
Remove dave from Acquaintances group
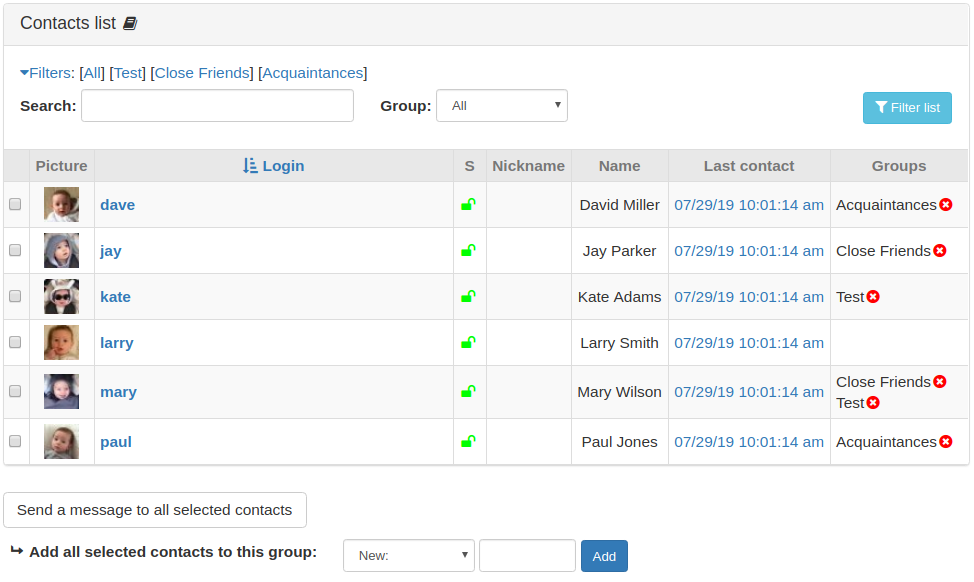click(x=945, y=204)
